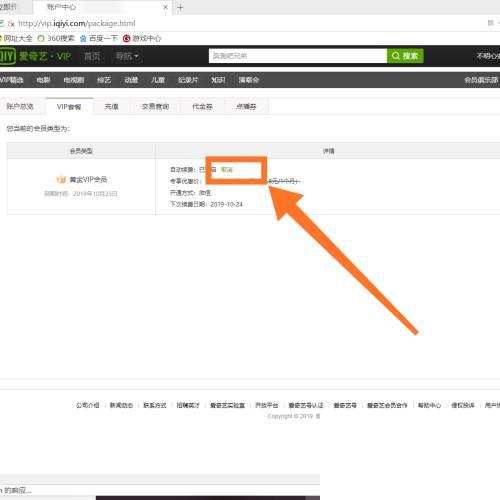The height and width of the screenshot is (500, 500).
Task: Close the 账户中心 browser tab
Action: [165, 7]
